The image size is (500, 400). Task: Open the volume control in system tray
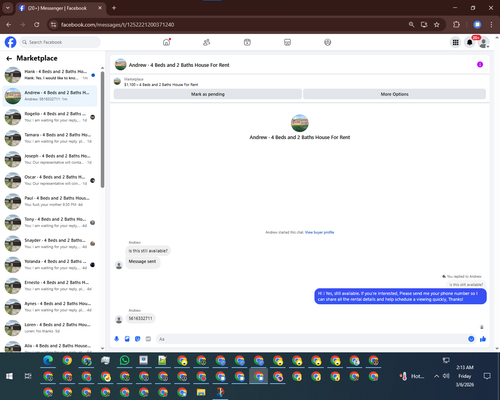[446, 376]
